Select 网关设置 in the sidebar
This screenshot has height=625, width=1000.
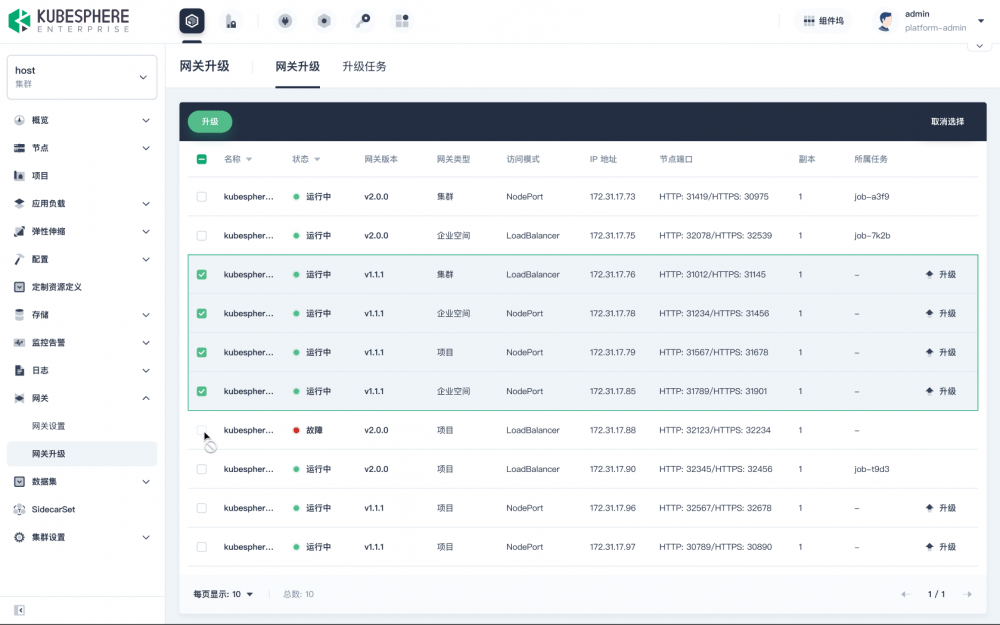(x=49, y=426)
